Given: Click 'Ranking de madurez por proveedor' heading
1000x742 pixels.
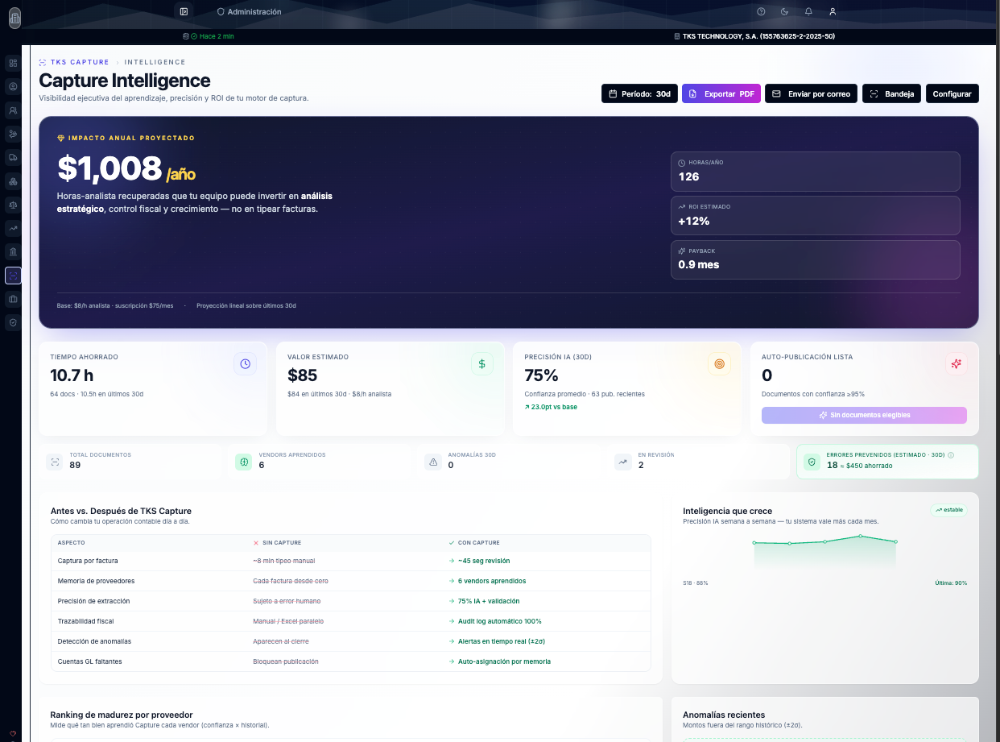Looking at the screenshot, I should 121,715.
